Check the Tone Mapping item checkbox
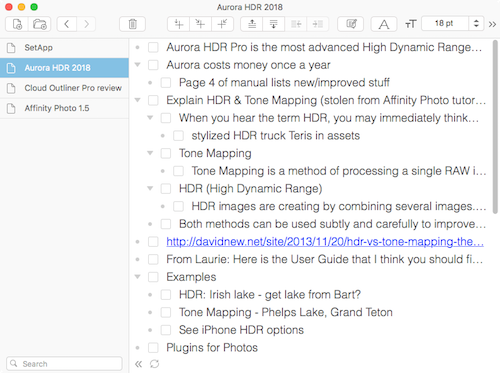This screenshot has height=373, width=500. point(166,153)
